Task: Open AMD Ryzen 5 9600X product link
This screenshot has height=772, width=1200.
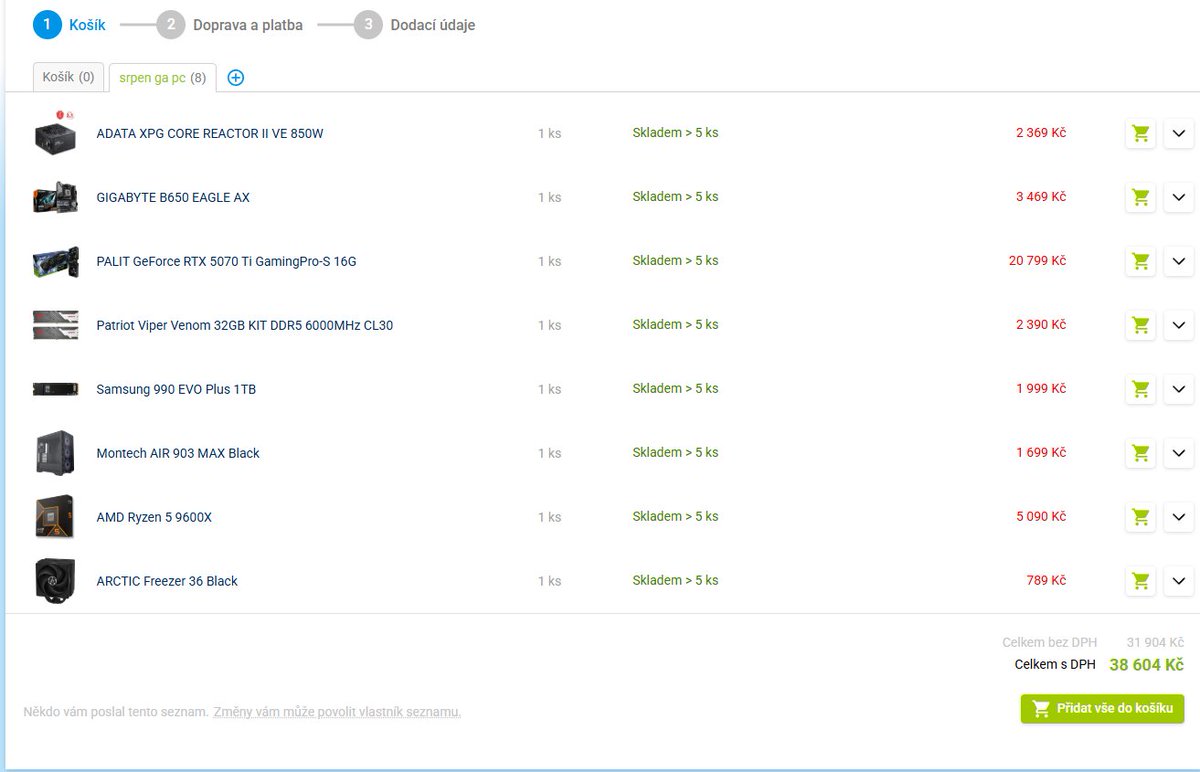Action: [x=154, y=517]
